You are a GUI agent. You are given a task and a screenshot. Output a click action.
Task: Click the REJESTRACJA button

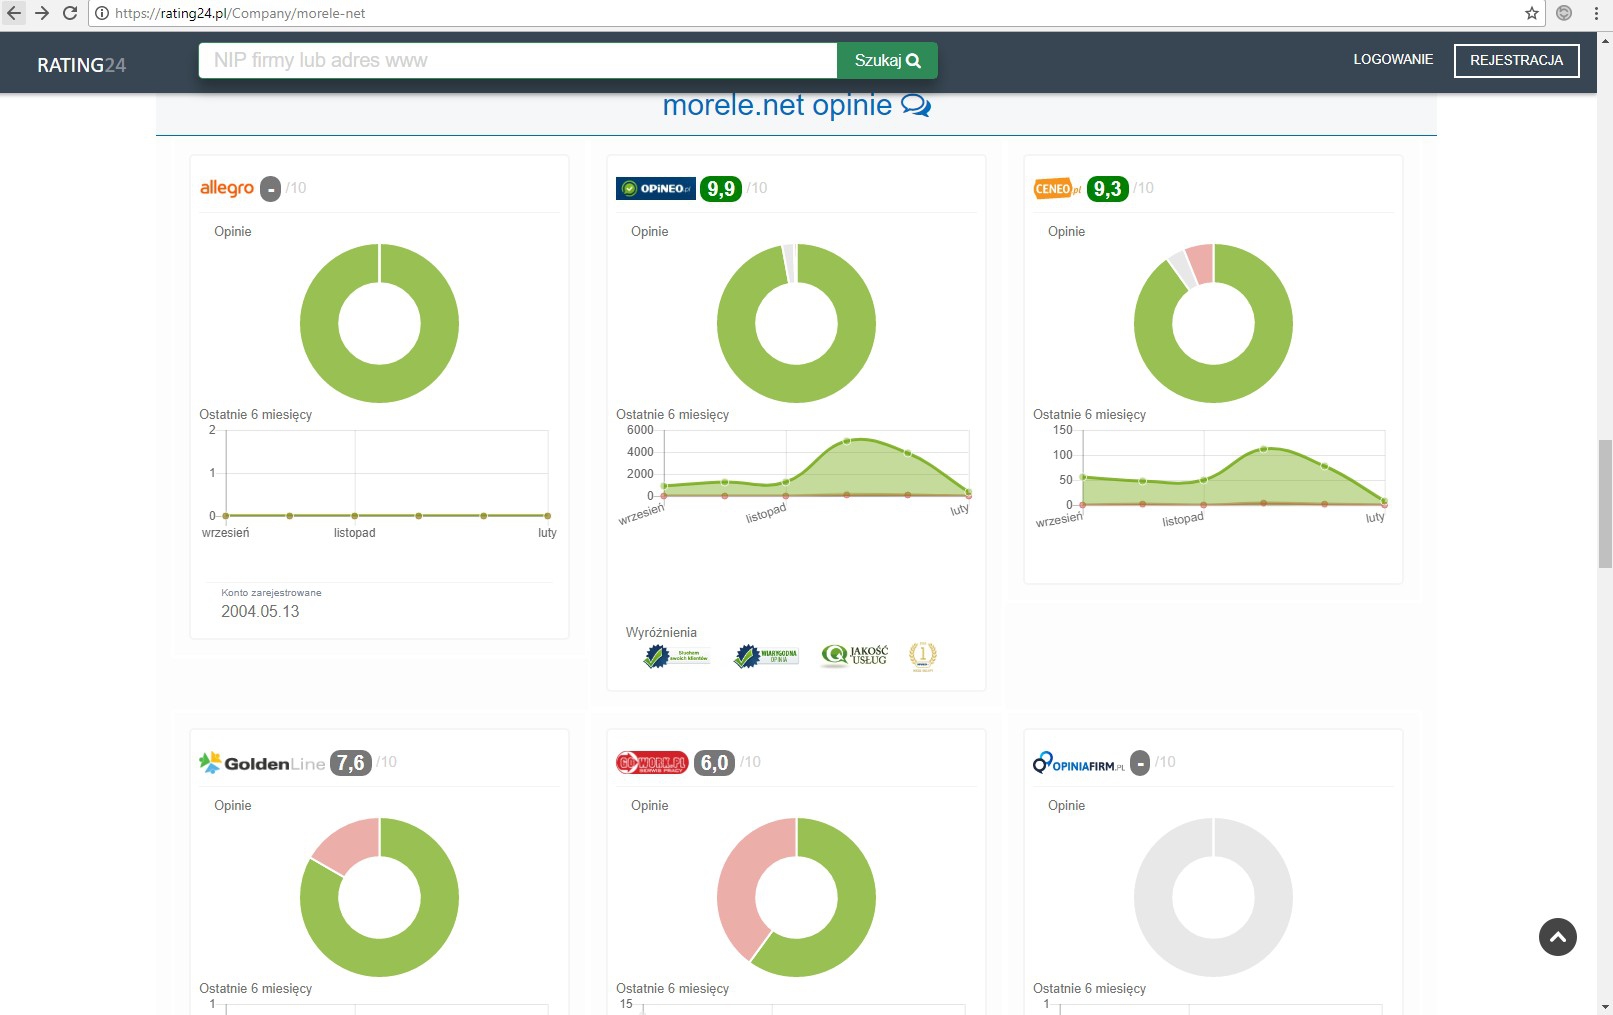pyautogui.click(x=1516, y=60)
